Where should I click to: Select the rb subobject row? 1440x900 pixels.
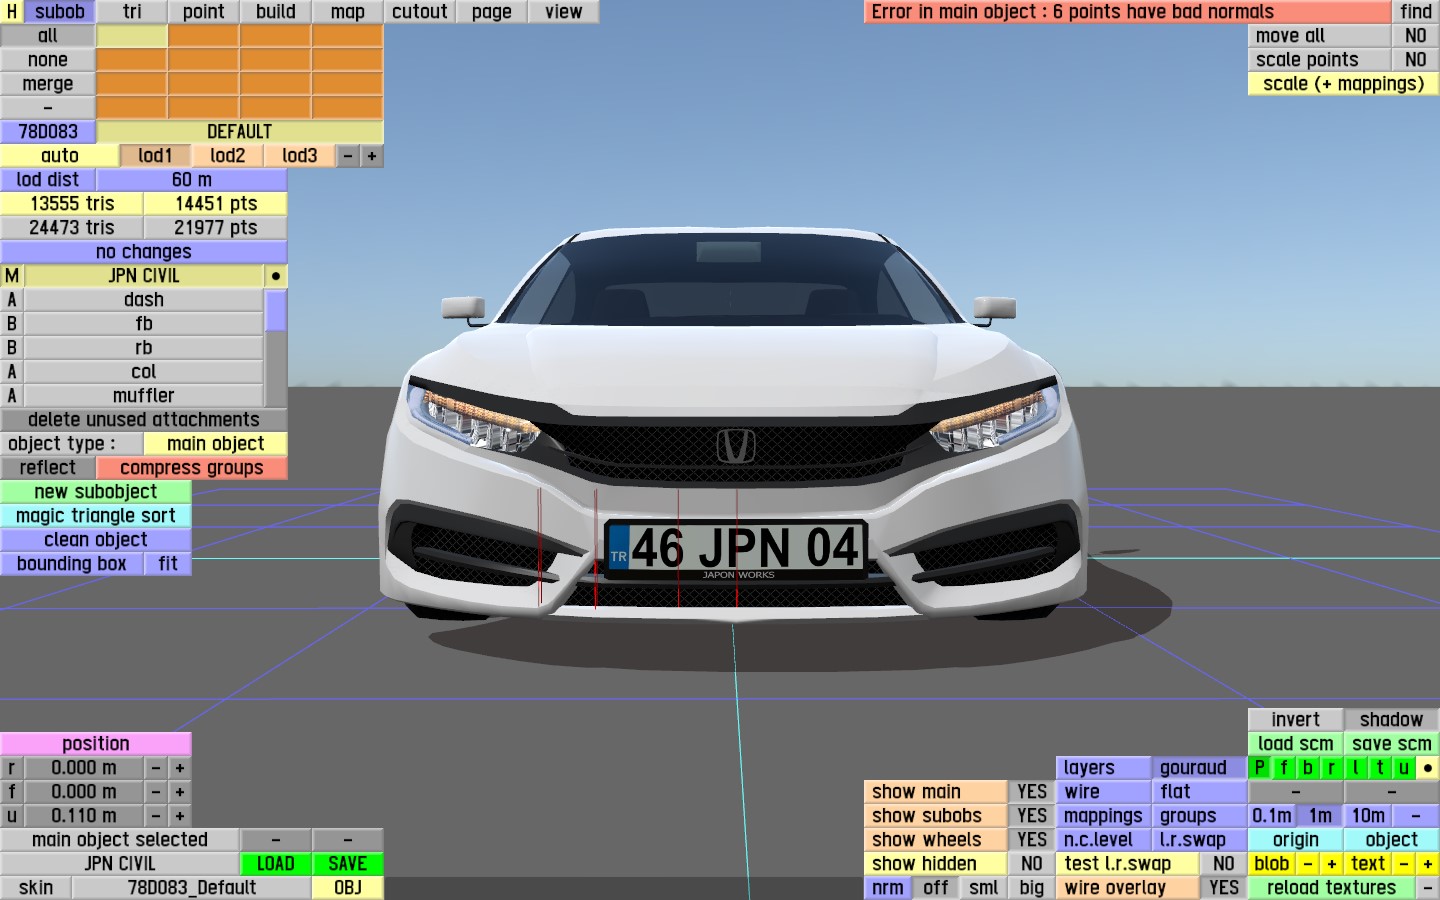pos(144,348)
